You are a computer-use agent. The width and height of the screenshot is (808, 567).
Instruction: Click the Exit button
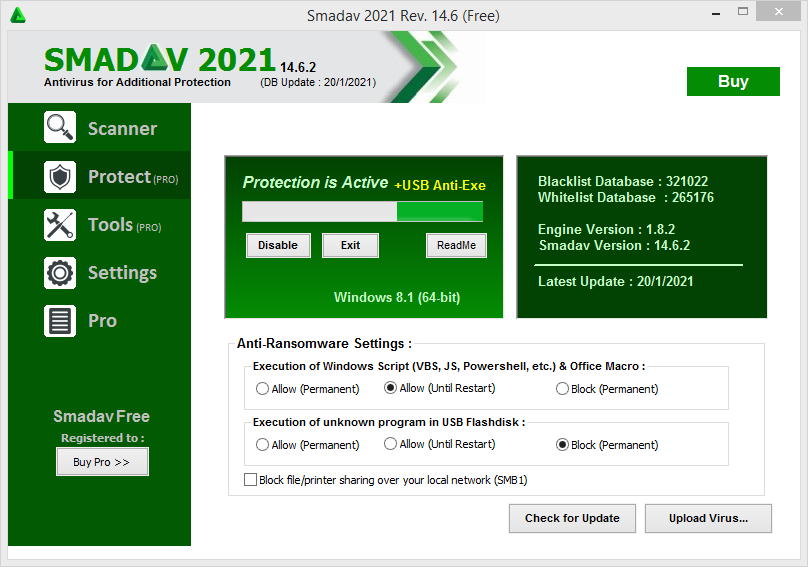coord(350,245)
